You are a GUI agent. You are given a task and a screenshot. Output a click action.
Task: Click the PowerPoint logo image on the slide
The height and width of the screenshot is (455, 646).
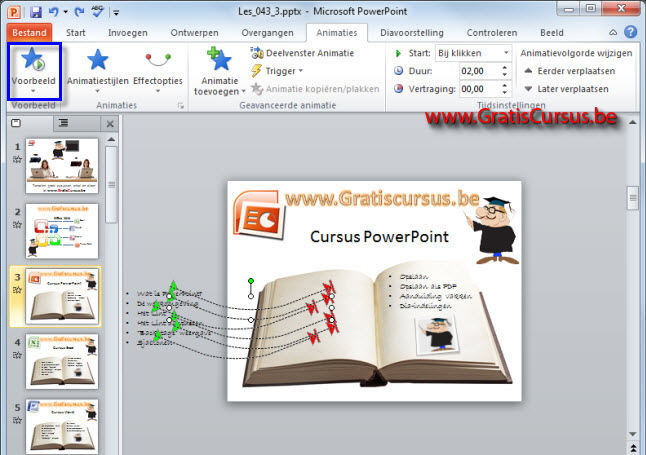pyautogui.click(x=259, y=215)
